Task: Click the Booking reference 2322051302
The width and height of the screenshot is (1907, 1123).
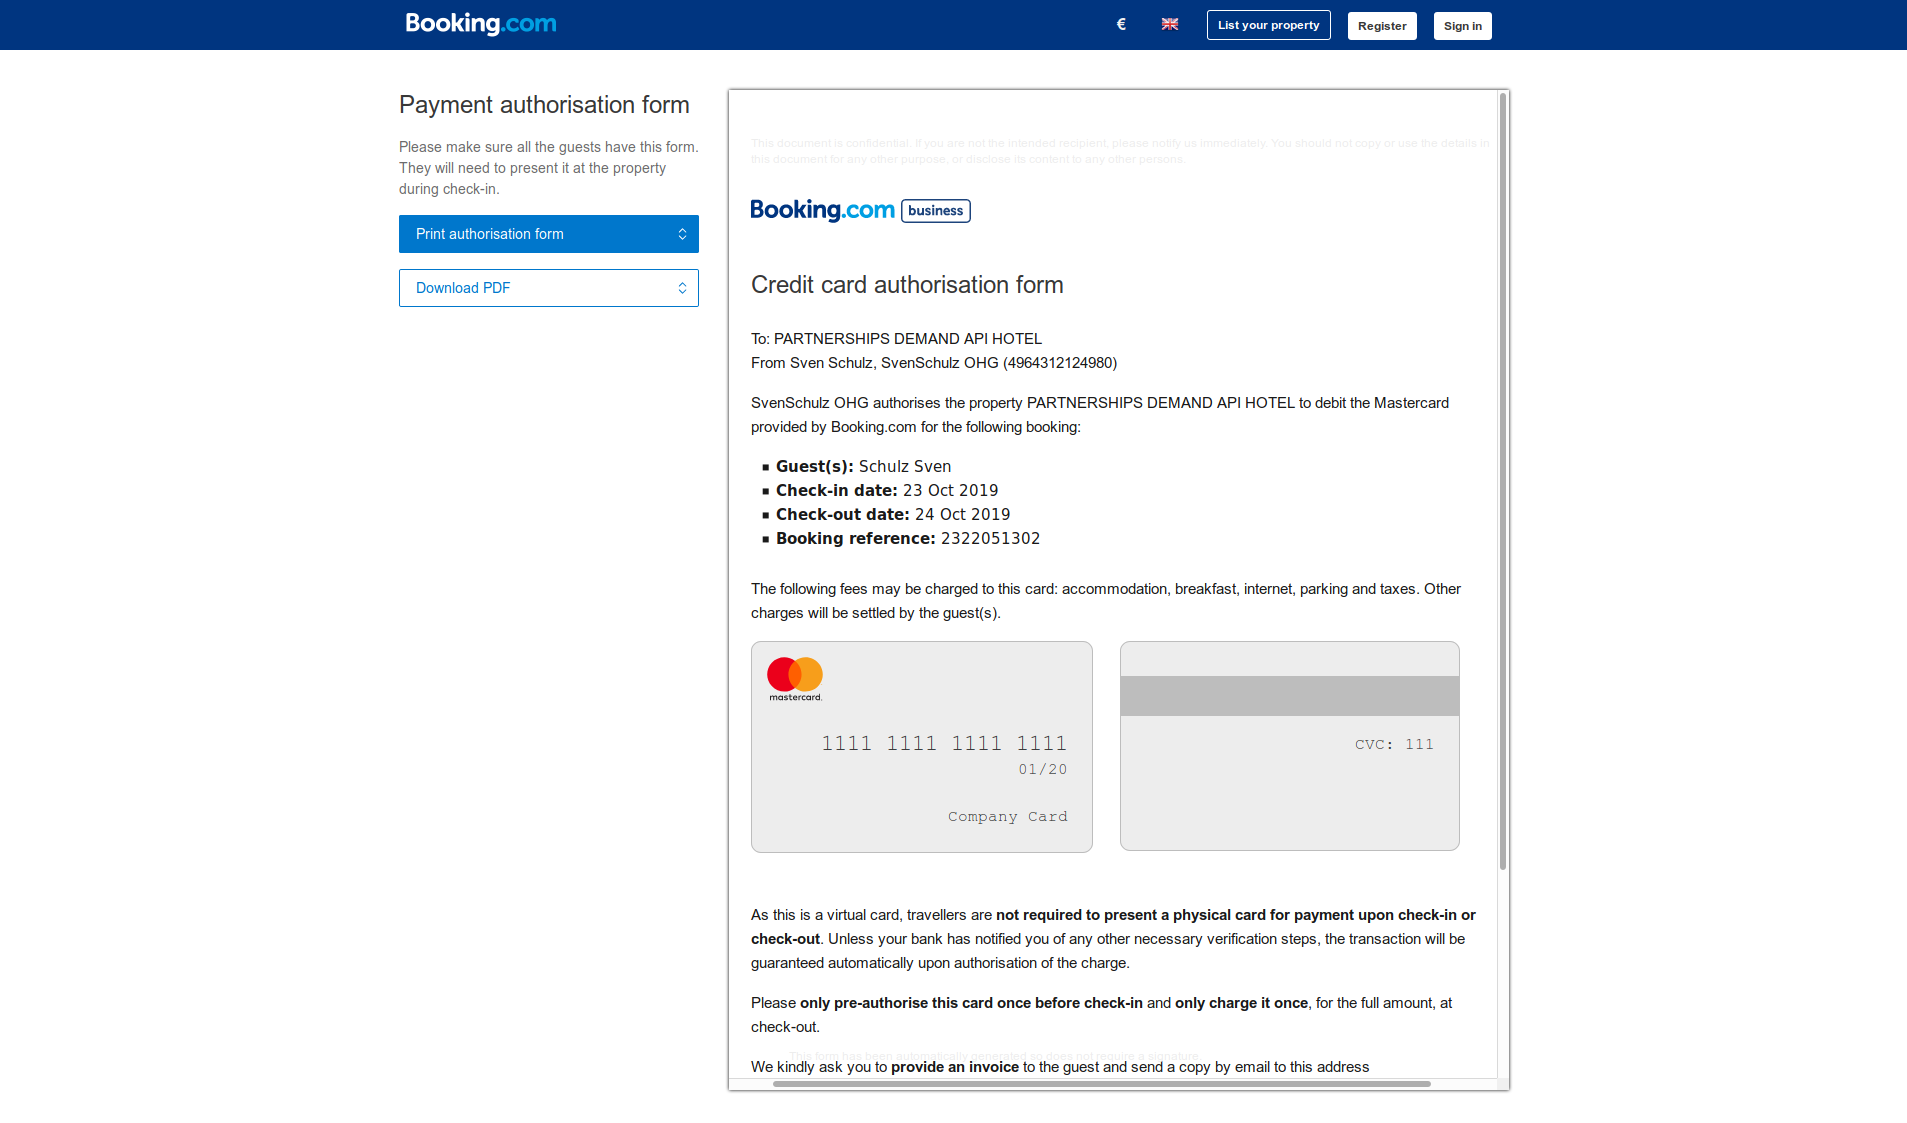Action: point(908,538)
